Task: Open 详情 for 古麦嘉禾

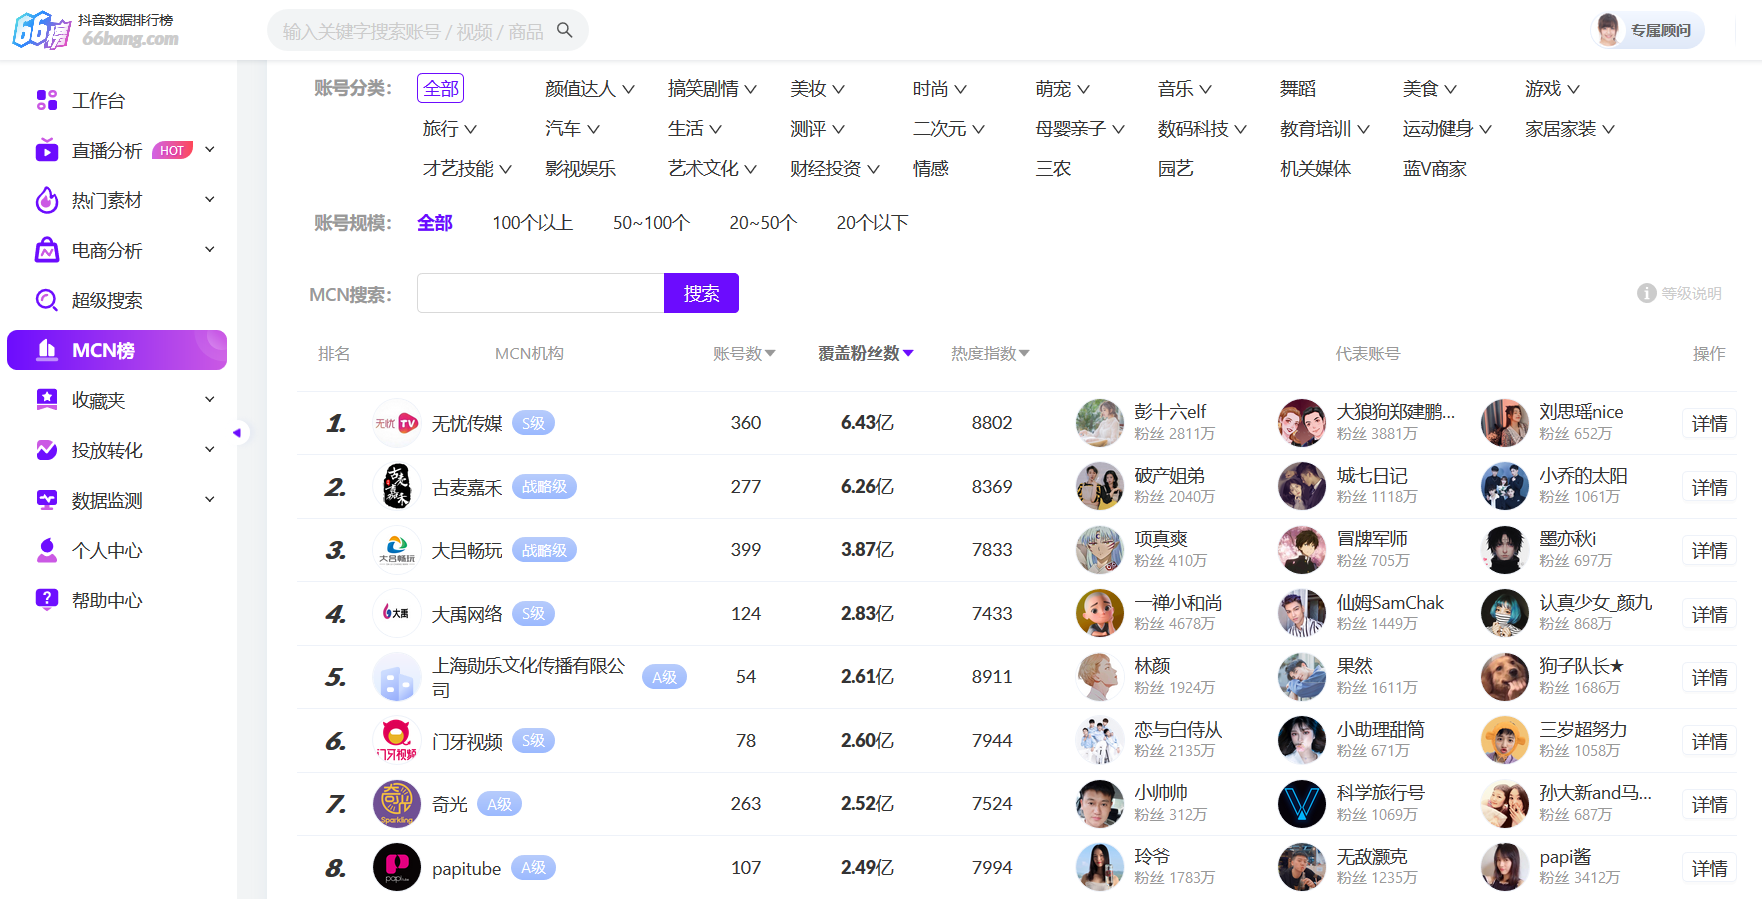Action: click(x=1709, y=488)
